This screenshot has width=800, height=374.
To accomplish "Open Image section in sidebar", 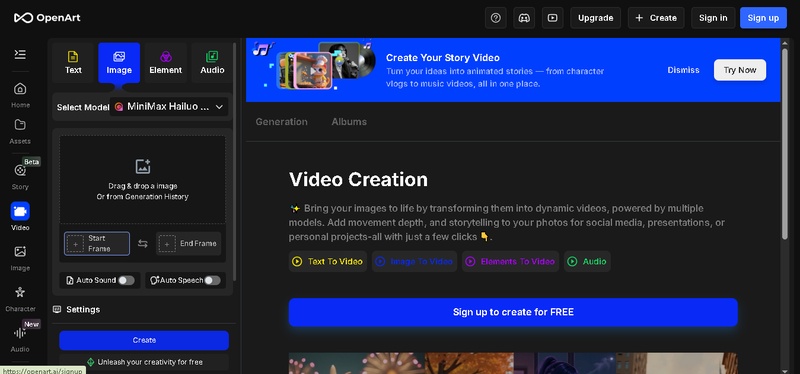I will point(20,258).
